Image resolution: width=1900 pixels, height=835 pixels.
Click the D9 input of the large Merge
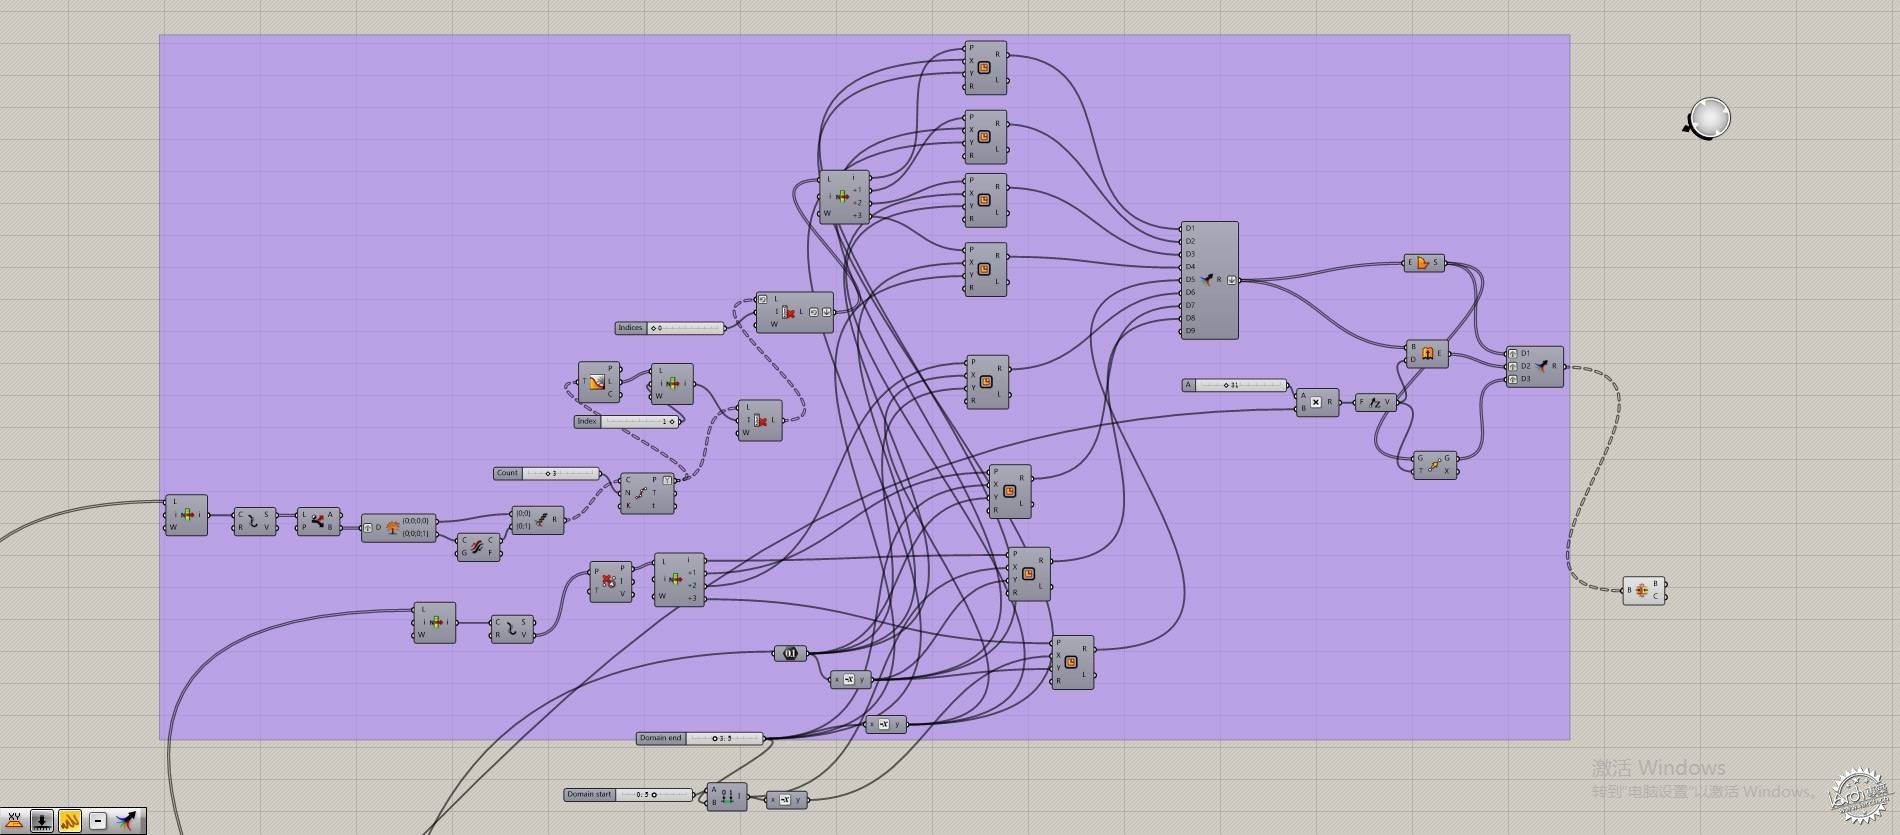click(x=1189, y=331)
